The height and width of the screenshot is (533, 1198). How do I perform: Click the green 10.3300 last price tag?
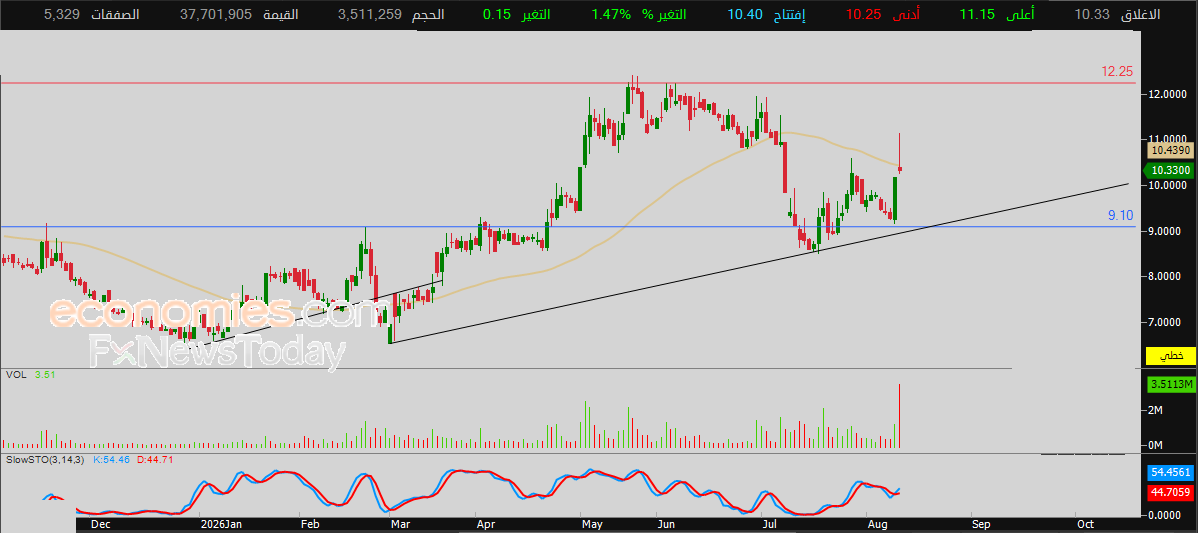(x=1168, y=171)
